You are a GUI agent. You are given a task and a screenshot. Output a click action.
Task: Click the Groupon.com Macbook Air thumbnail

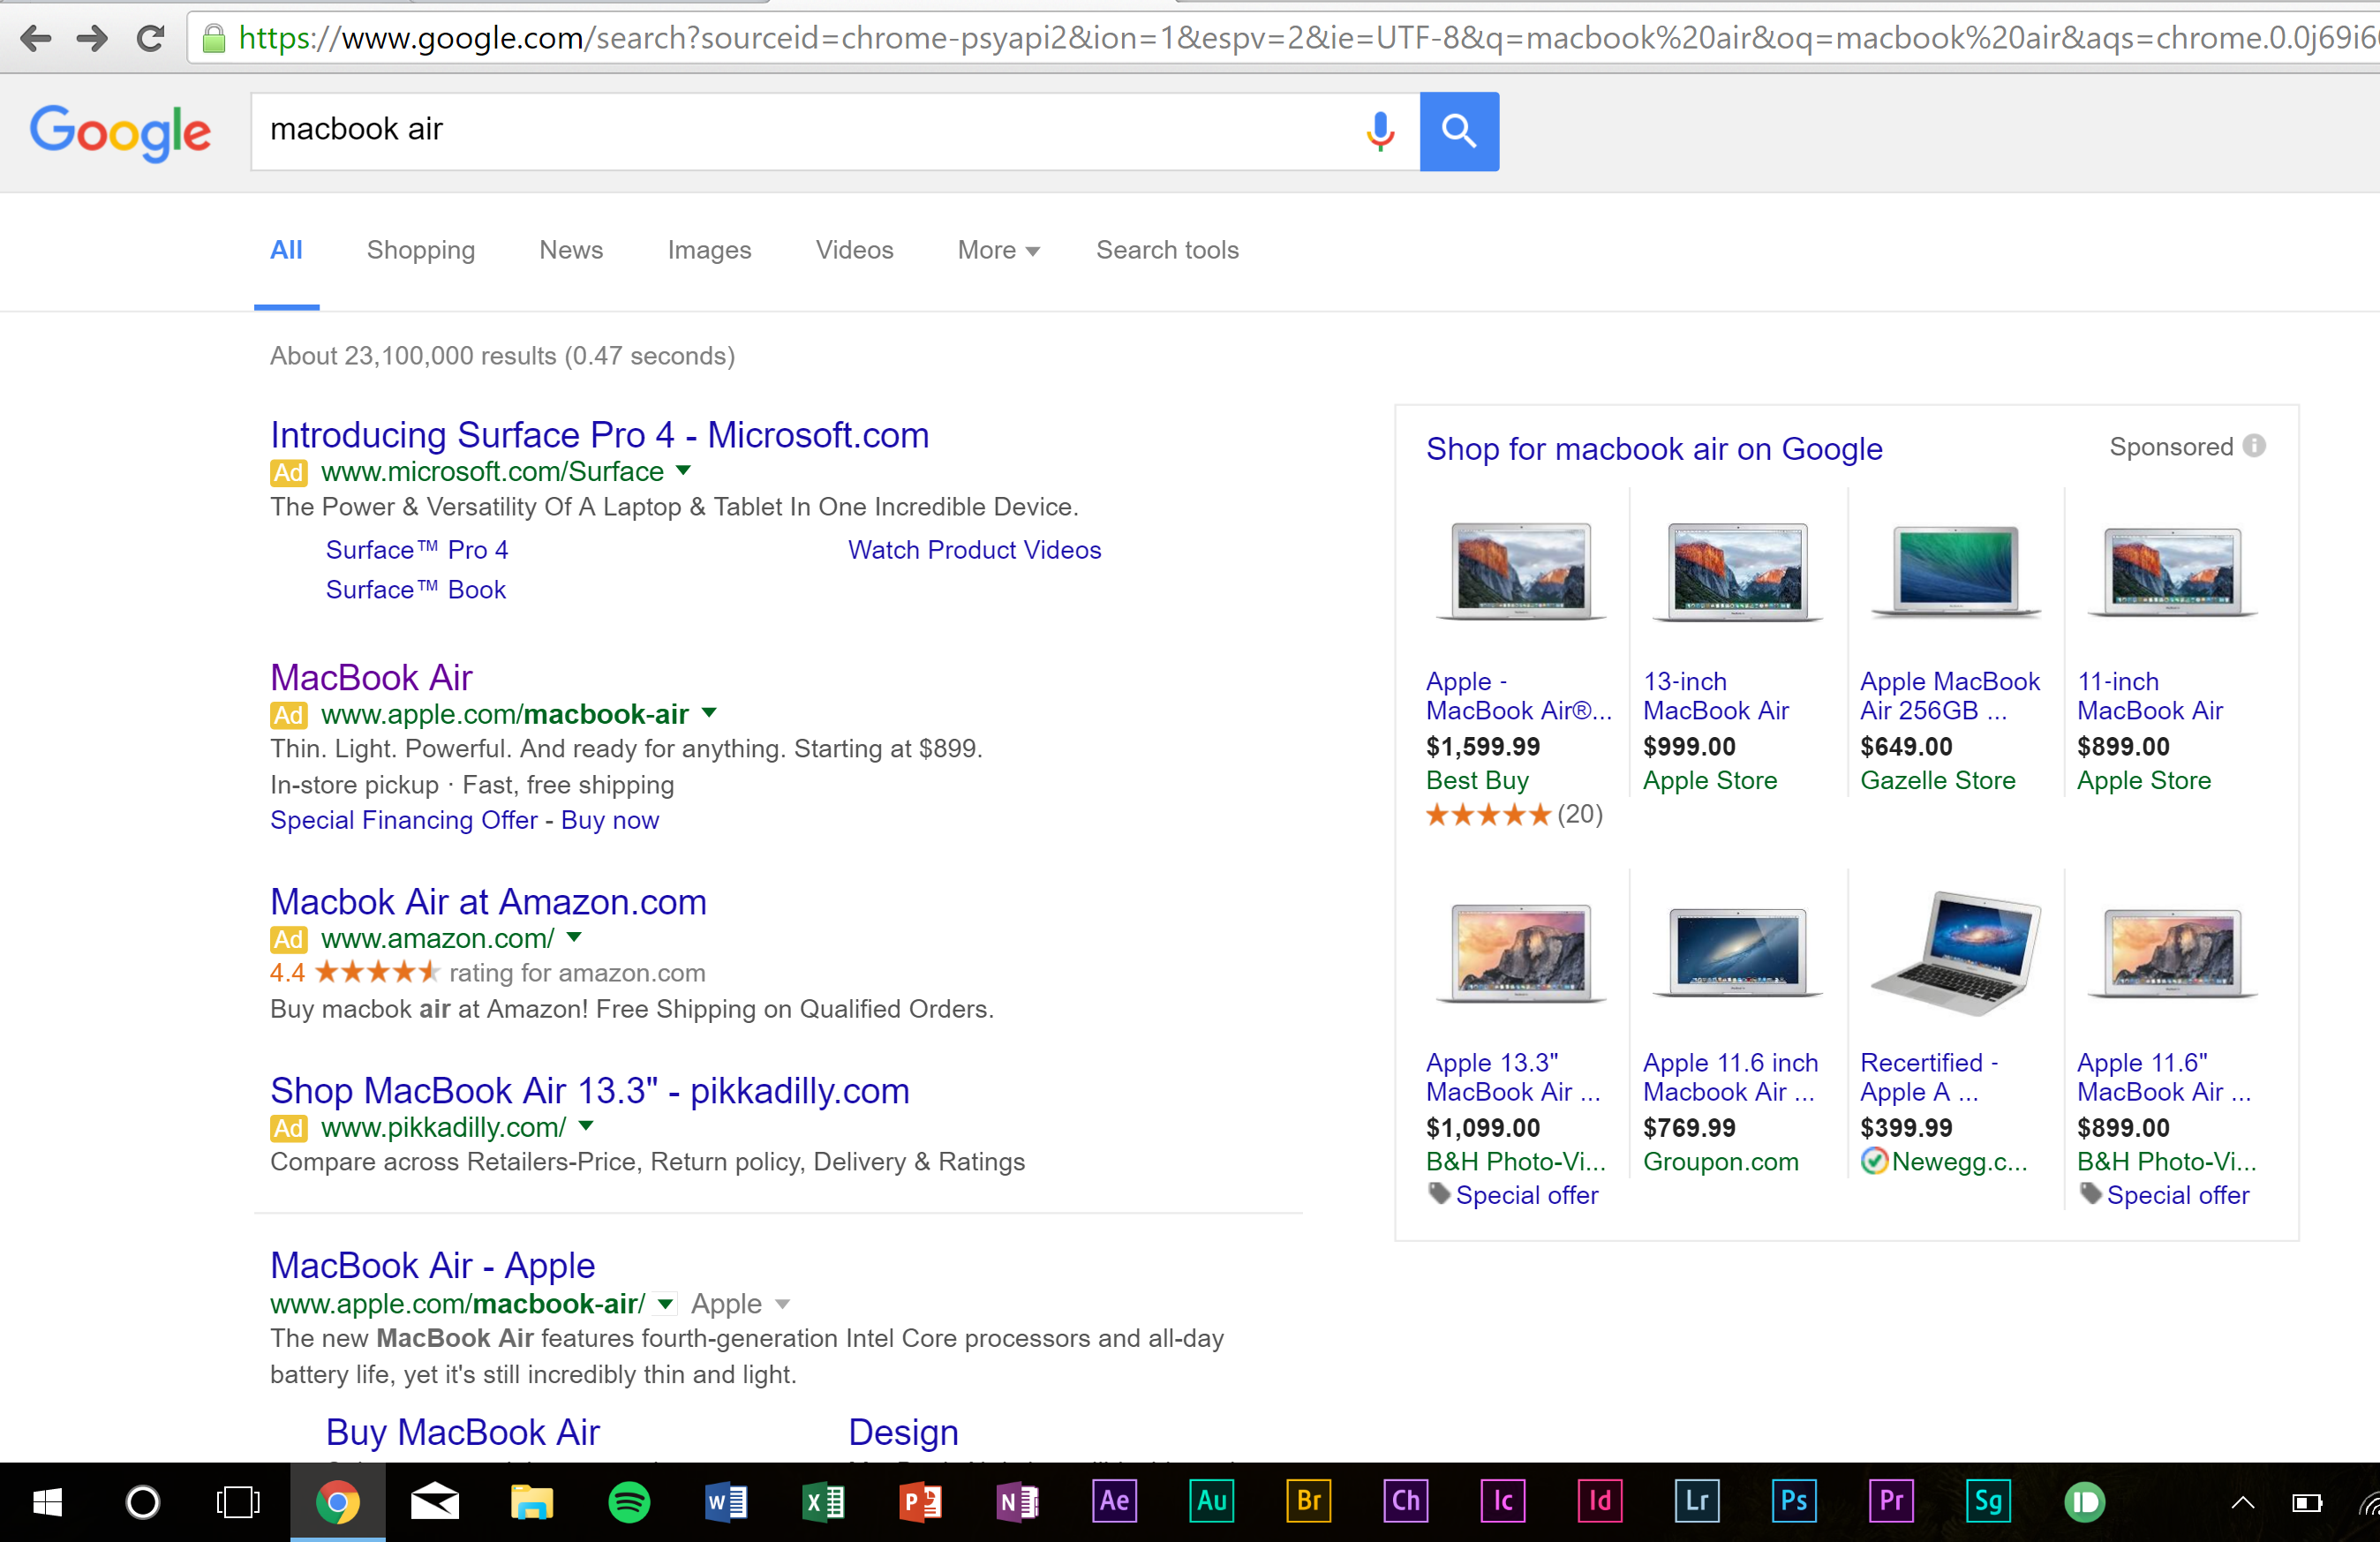[1737, 953]
